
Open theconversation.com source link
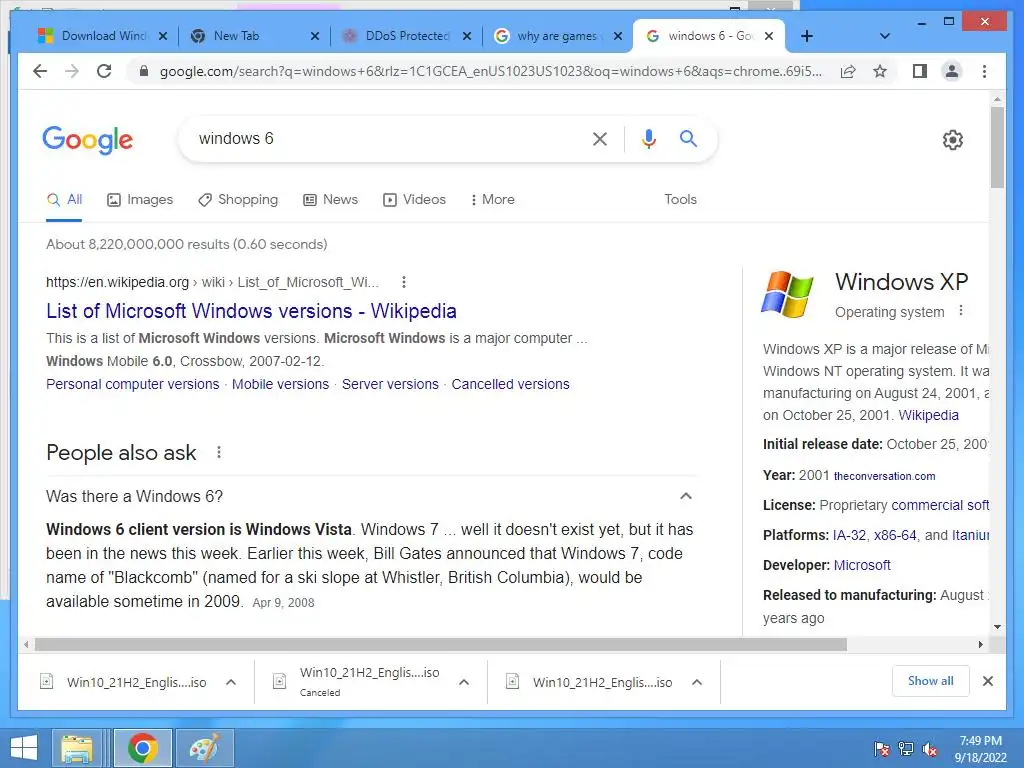tap(884, 476)
